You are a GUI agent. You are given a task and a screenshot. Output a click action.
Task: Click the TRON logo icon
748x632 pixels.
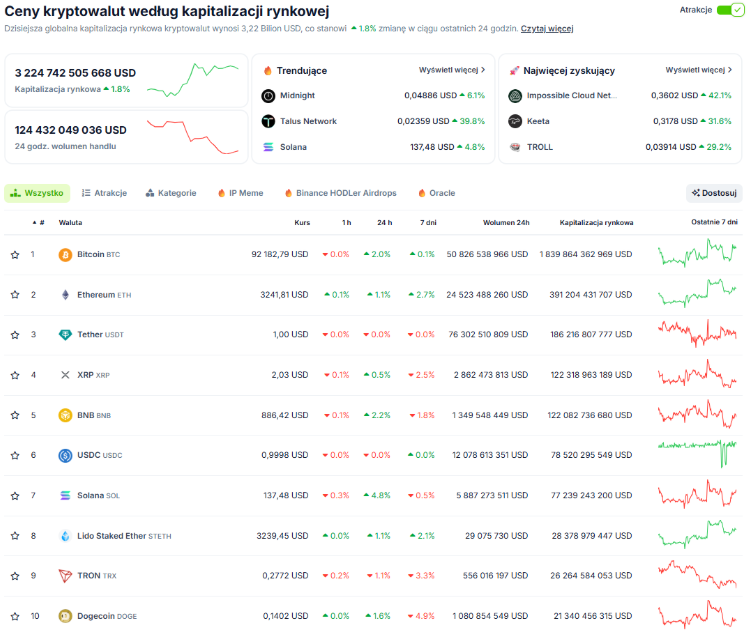[66, 576]
